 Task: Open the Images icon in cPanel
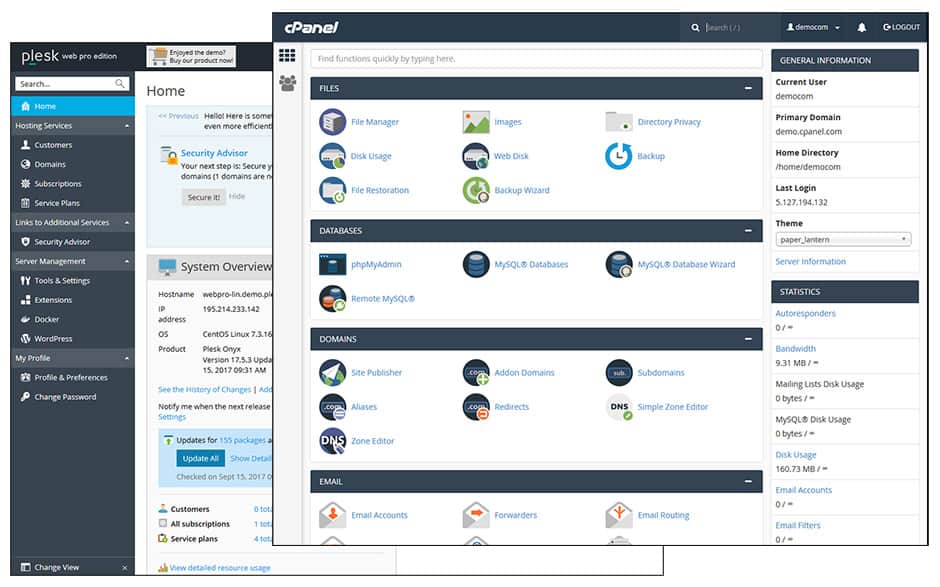click(475, 122)
